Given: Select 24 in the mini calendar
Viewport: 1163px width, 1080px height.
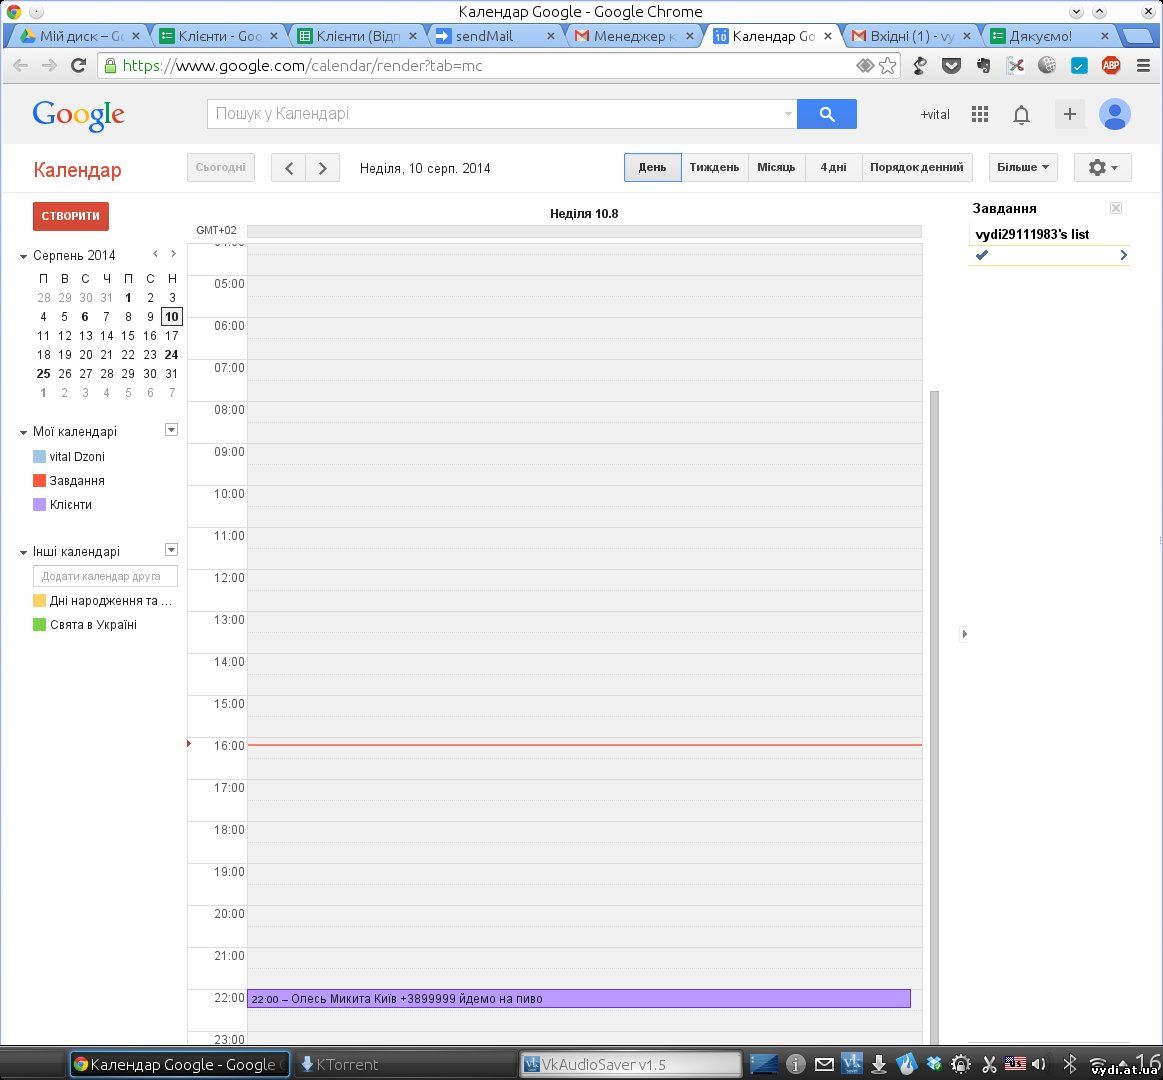Looking at the screenshot, I should (171, 355).
